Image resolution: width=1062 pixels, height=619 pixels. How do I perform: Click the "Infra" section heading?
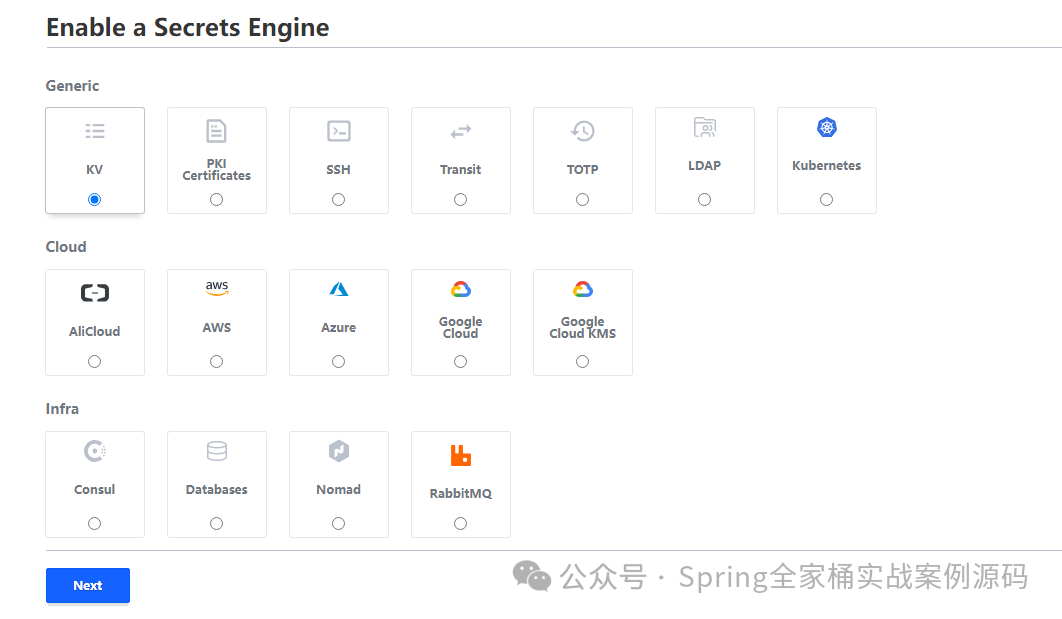point(62,408)
